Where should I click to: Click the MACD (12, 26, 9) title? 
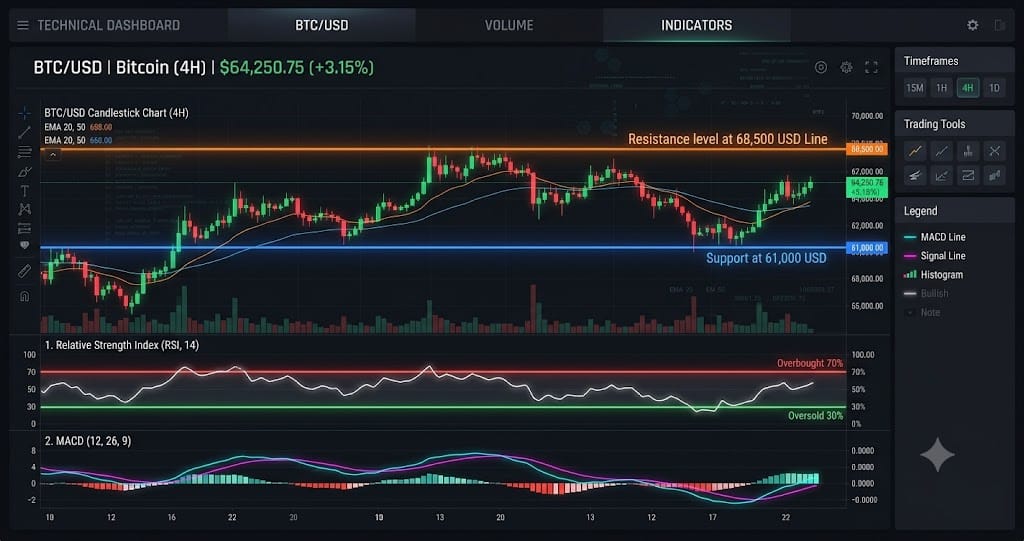88,441
